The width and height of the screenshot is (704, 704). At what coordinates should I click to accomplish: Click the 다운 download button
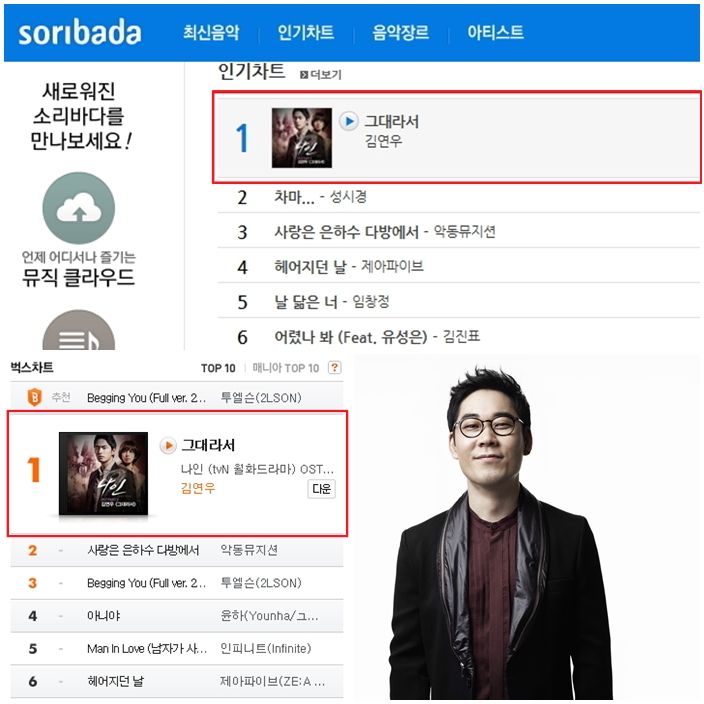321,488
